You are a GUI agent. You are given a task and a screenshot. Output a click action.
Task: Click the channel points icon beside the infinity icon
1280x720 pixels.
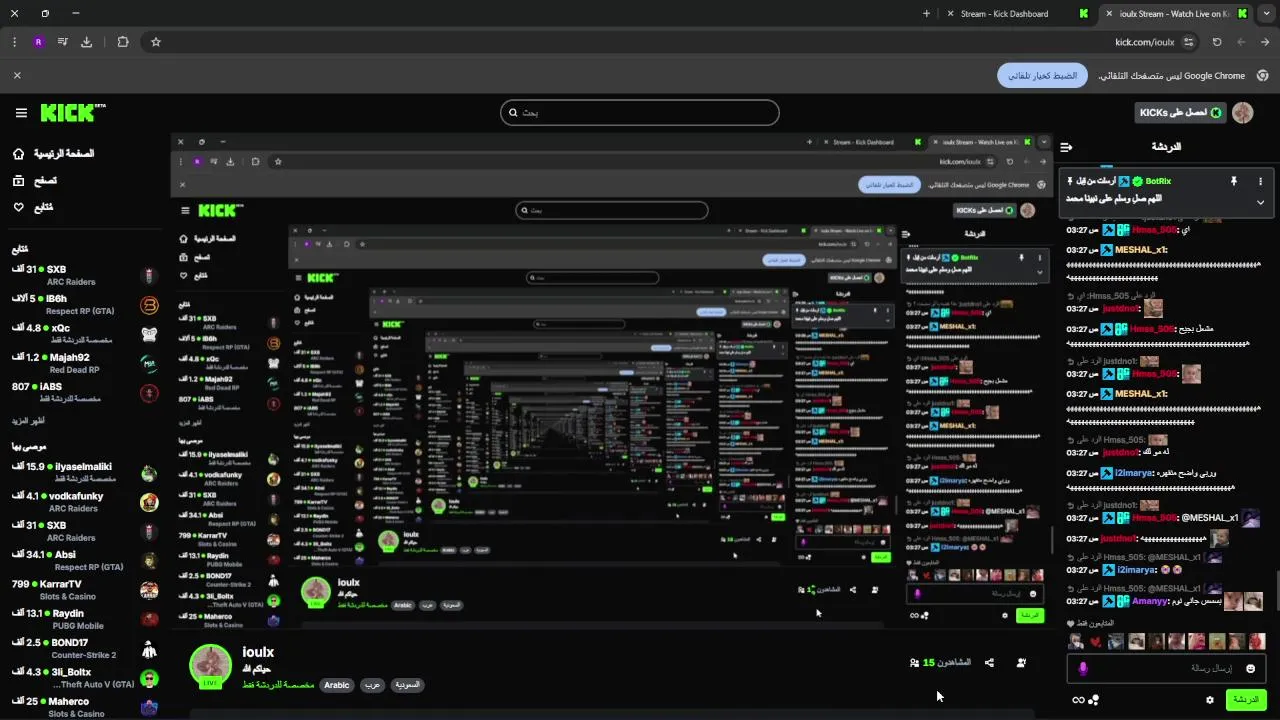click(x=1093, y=700)
